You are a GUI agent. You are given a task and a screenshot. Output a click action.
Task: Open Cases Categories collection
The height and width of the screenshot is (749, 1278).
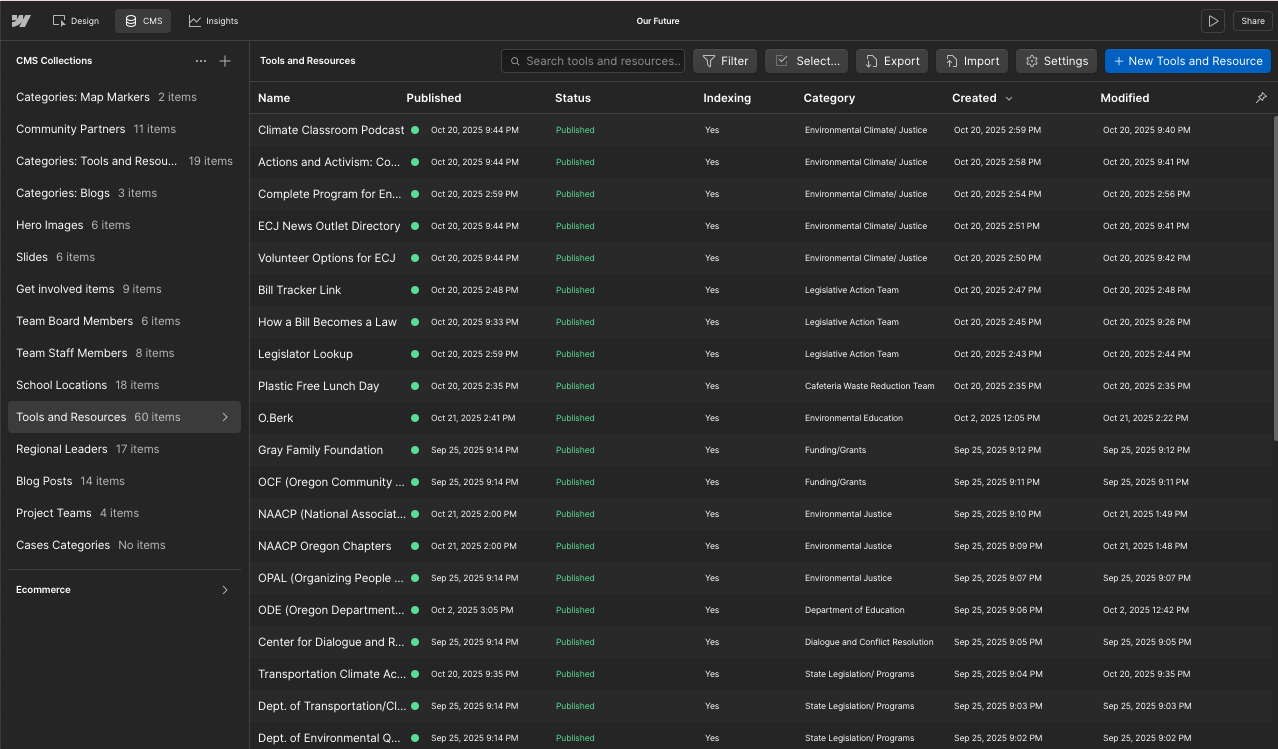tap(124, 545)
